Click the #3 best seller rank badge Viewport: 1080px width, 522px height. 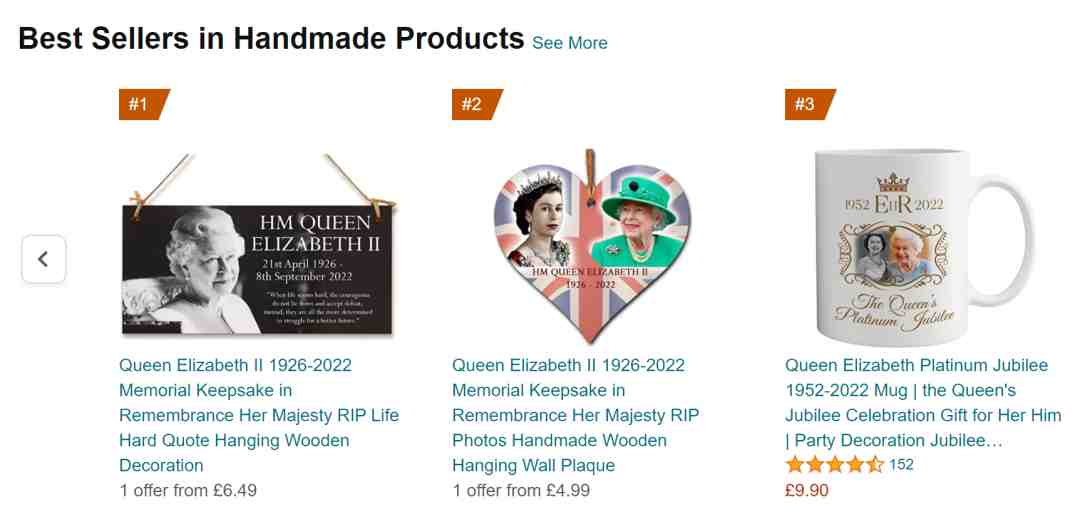810,104
